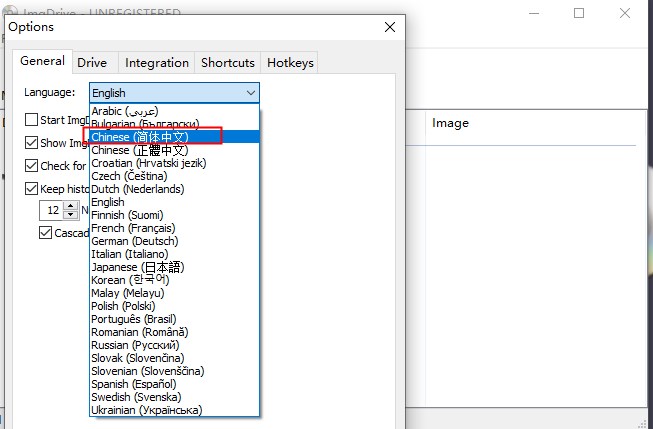This screenshot has width=653, height=429.
Task: Open the Integration tab
Action: coord(157,63)
